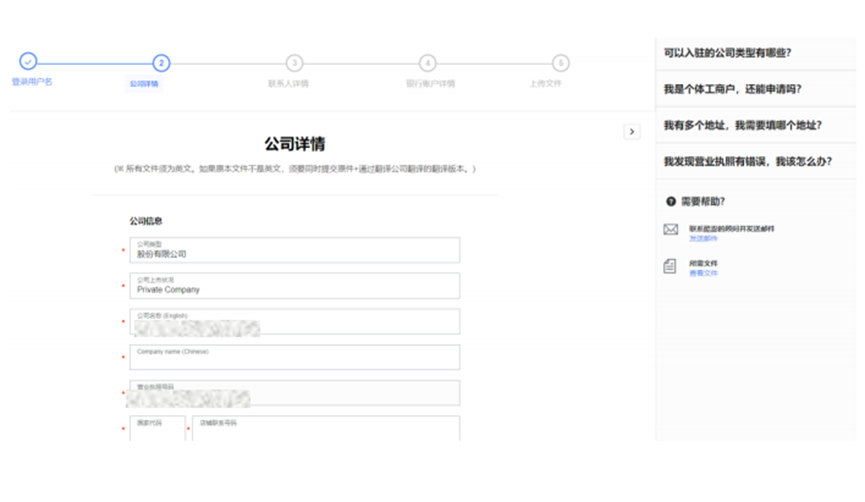The width and height of the screenshot is (865, 502).
Task: Click the document file icon in help panel
Action: tap(670, 266)
